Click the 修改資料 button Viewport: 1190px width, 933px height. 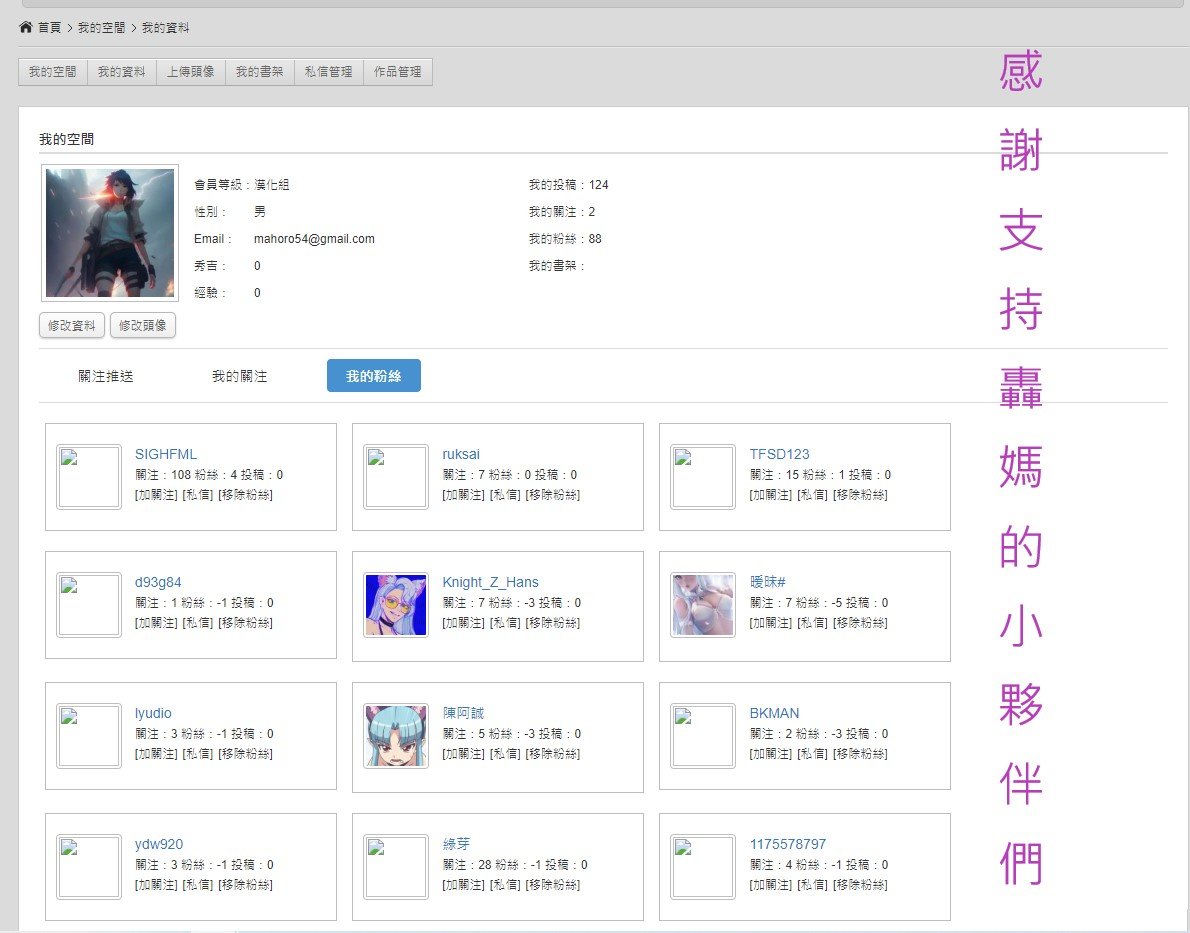coord(72,325)
